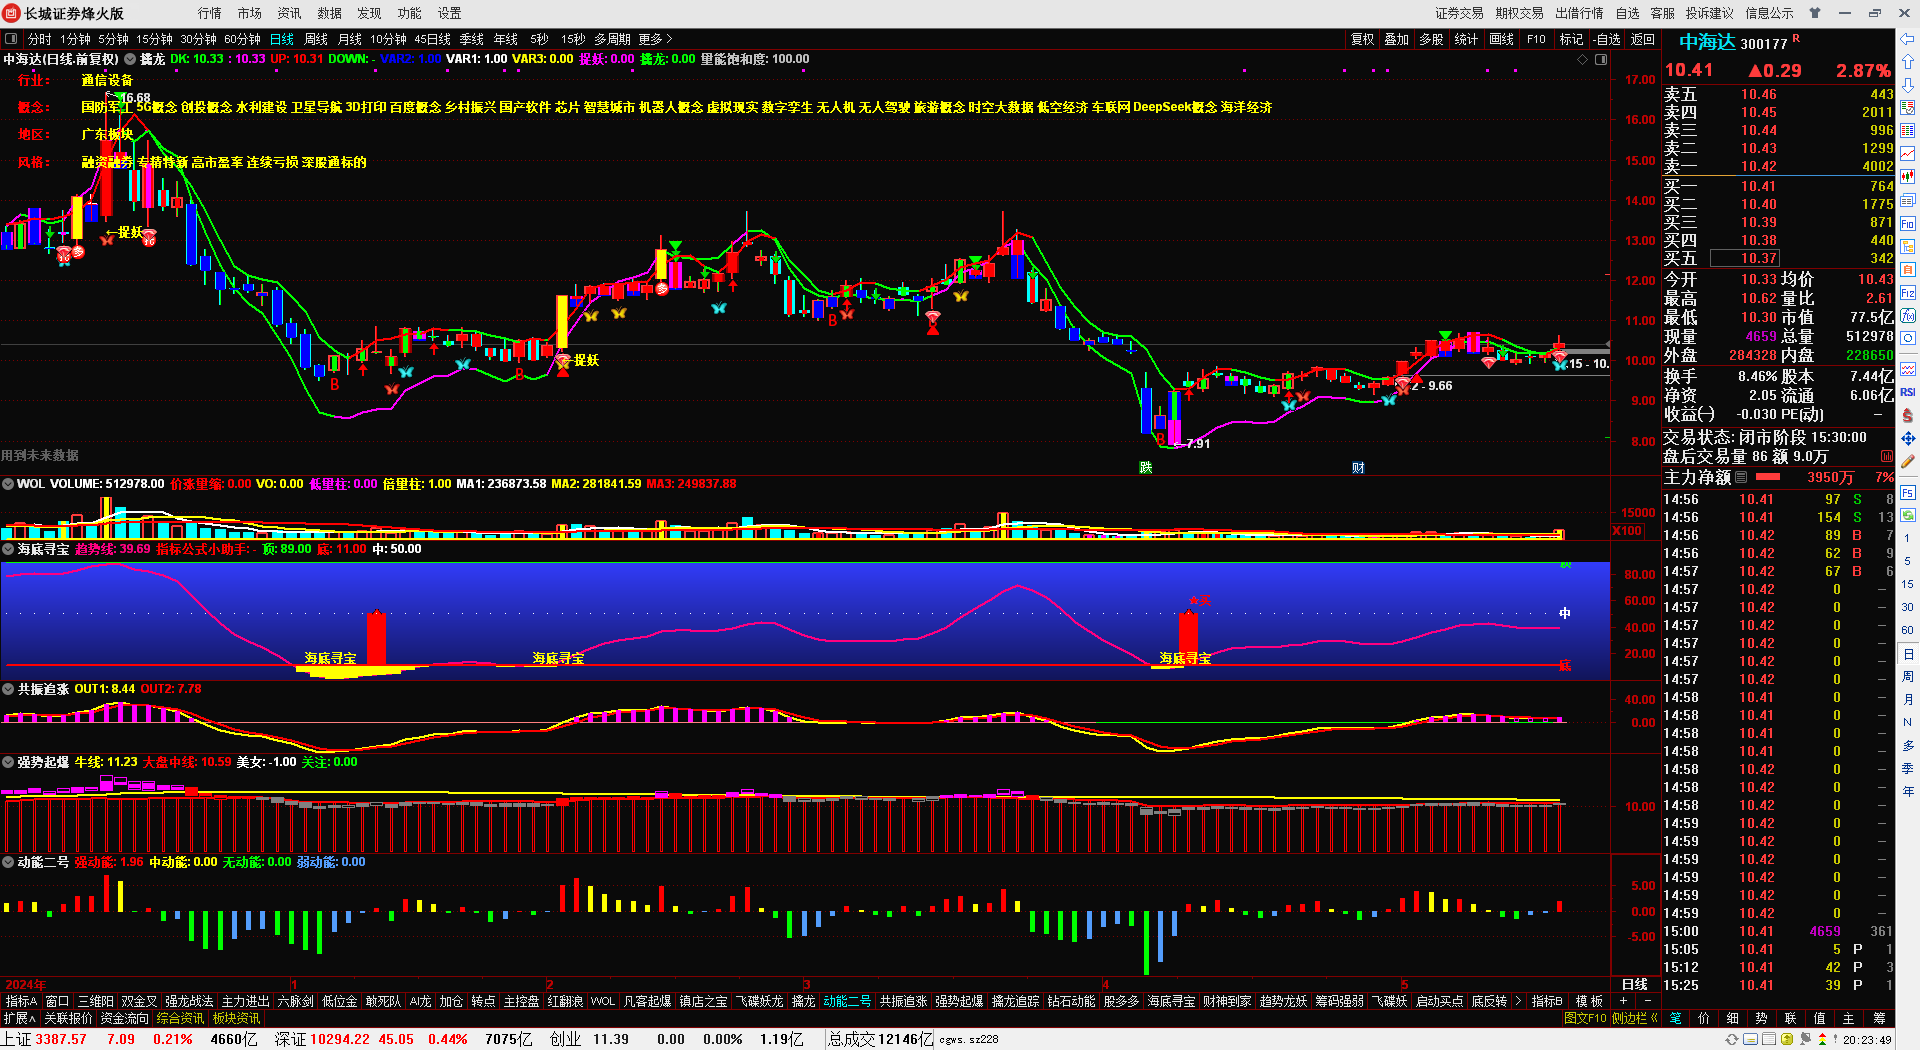1920x1050 pixels.
Task: Expand the 强势起爆 indicator dropdown arrow
Action: pyautogui.click(x=8, y=762)
